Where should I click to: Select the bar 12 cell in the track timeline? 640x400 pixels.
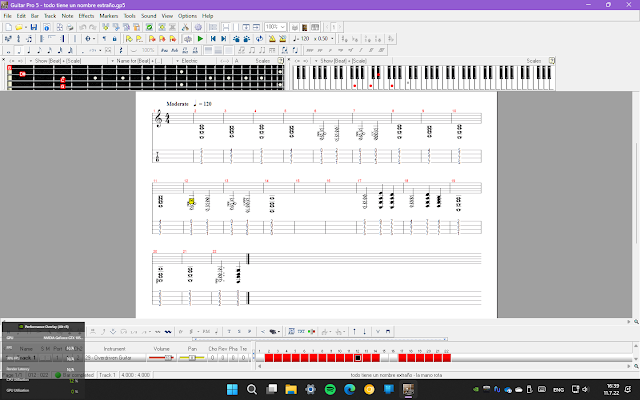tap(358, 358)
